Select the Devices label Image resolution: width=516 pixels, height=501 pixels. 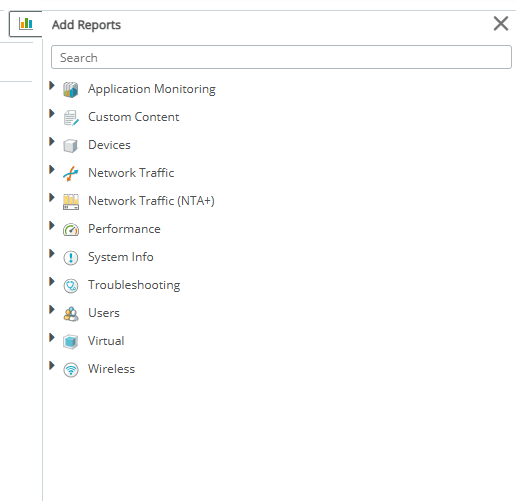point(109,145)
